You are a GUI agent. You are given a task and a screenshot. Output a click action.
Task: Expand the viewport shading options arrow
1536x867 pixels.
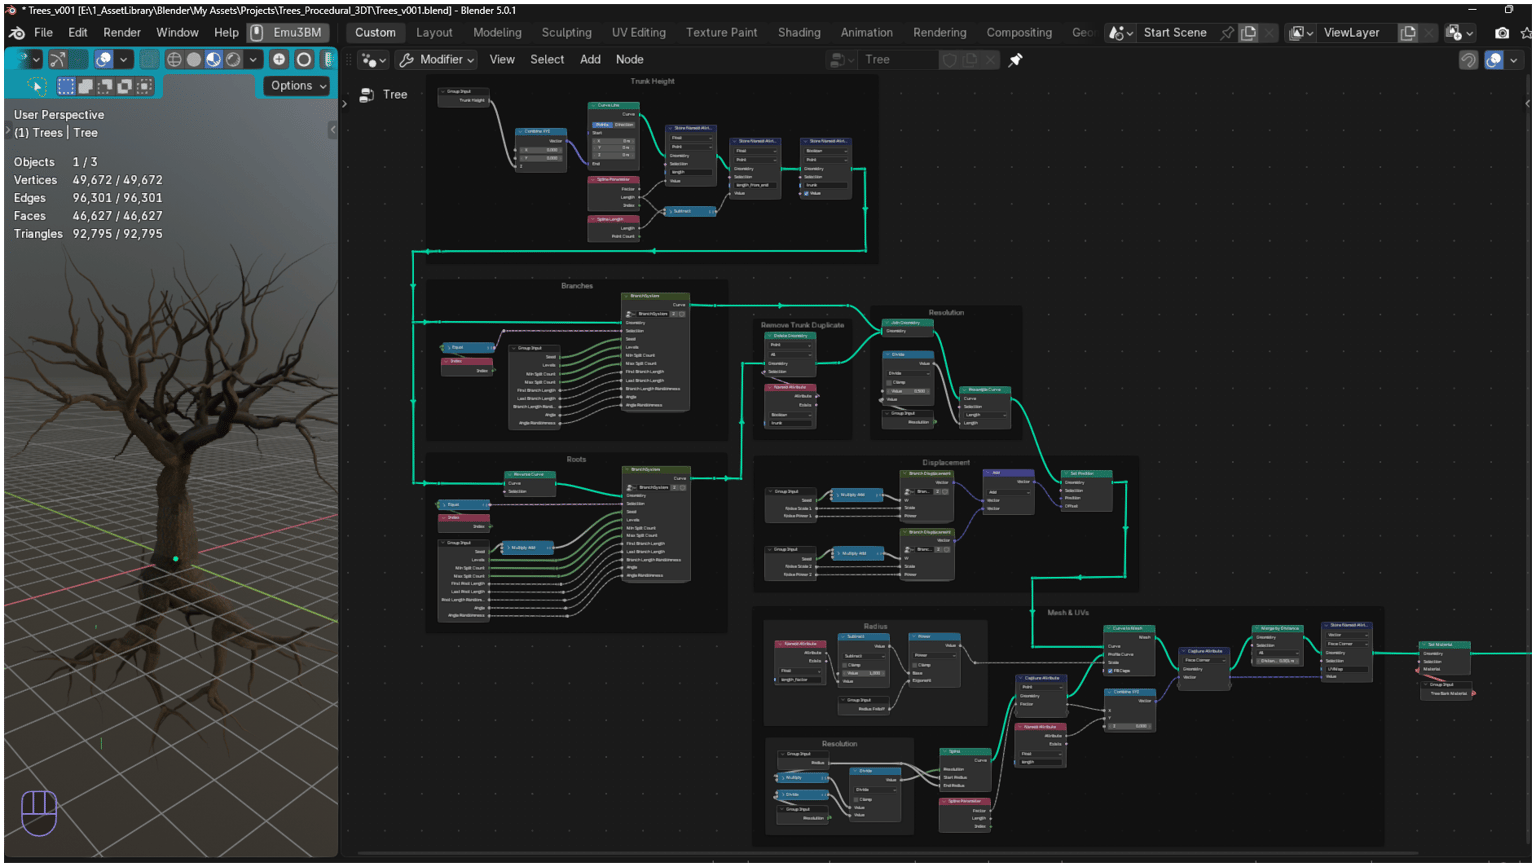[253, 60]
